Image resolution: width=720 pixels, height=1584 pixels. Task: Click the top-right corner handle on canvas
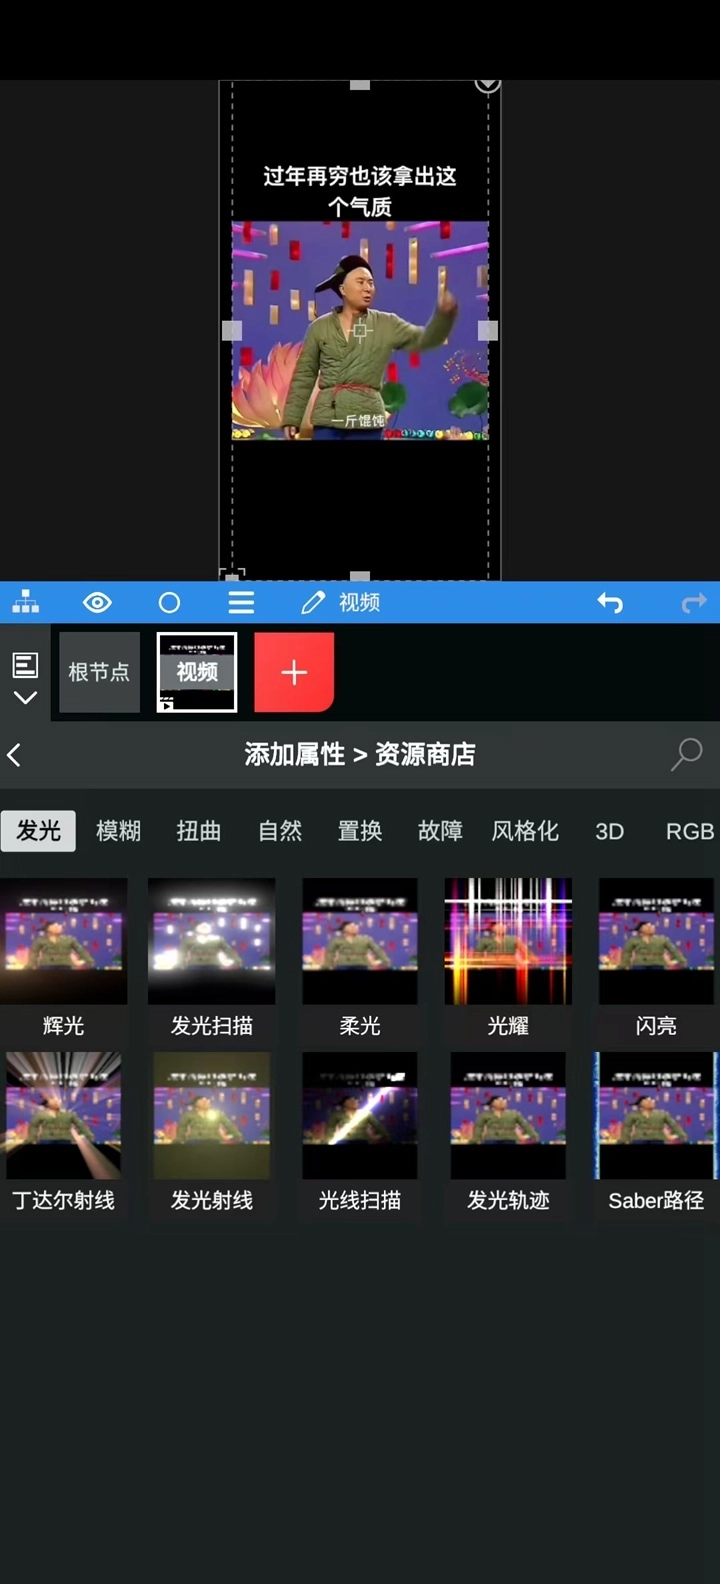pyautogui.click(x=487, y=84)
